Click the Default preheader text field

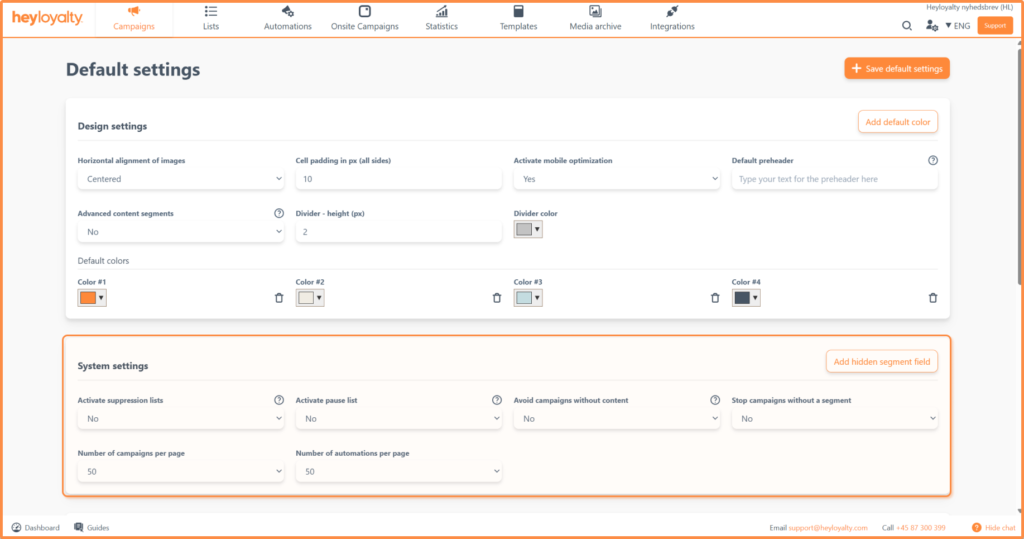(834, 179)
